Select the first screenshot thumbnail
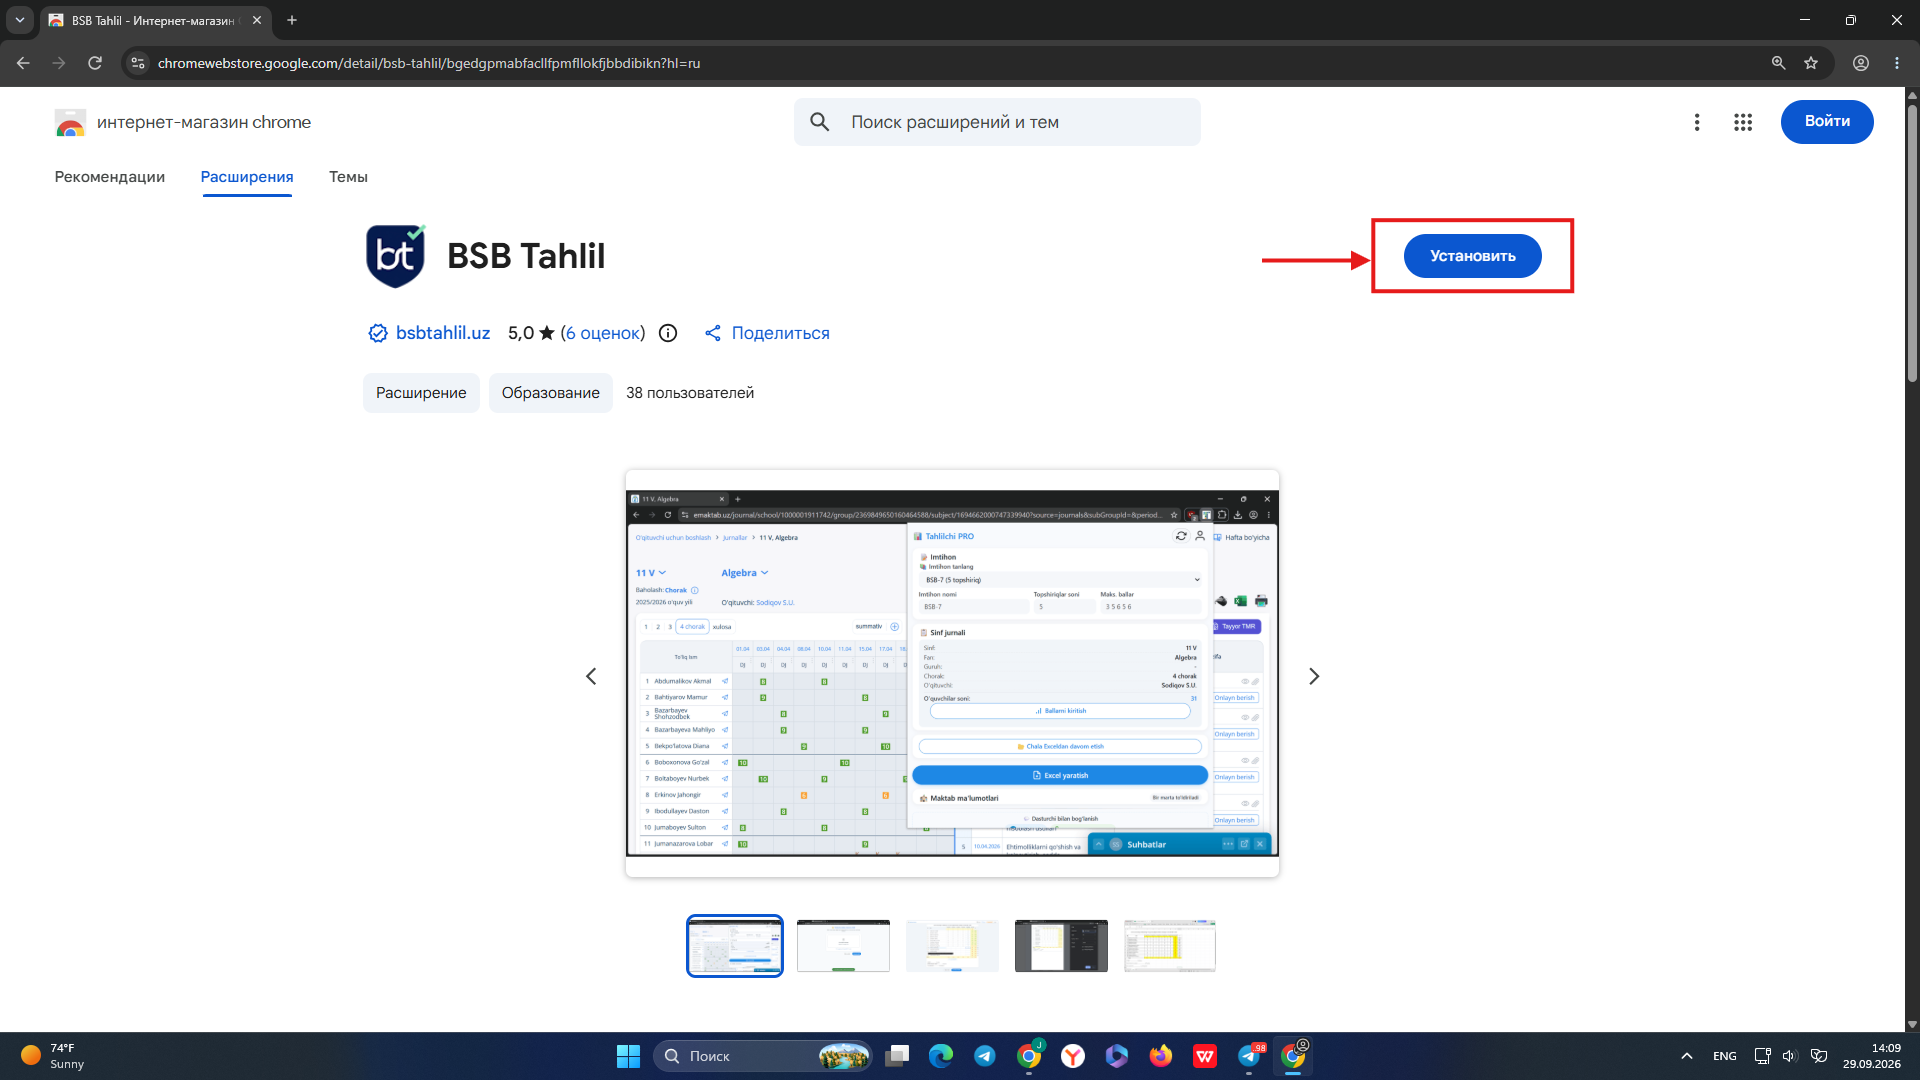The width and height of the screenshot is (1920, 1080). pyautogui.click(x=735, y=946)
